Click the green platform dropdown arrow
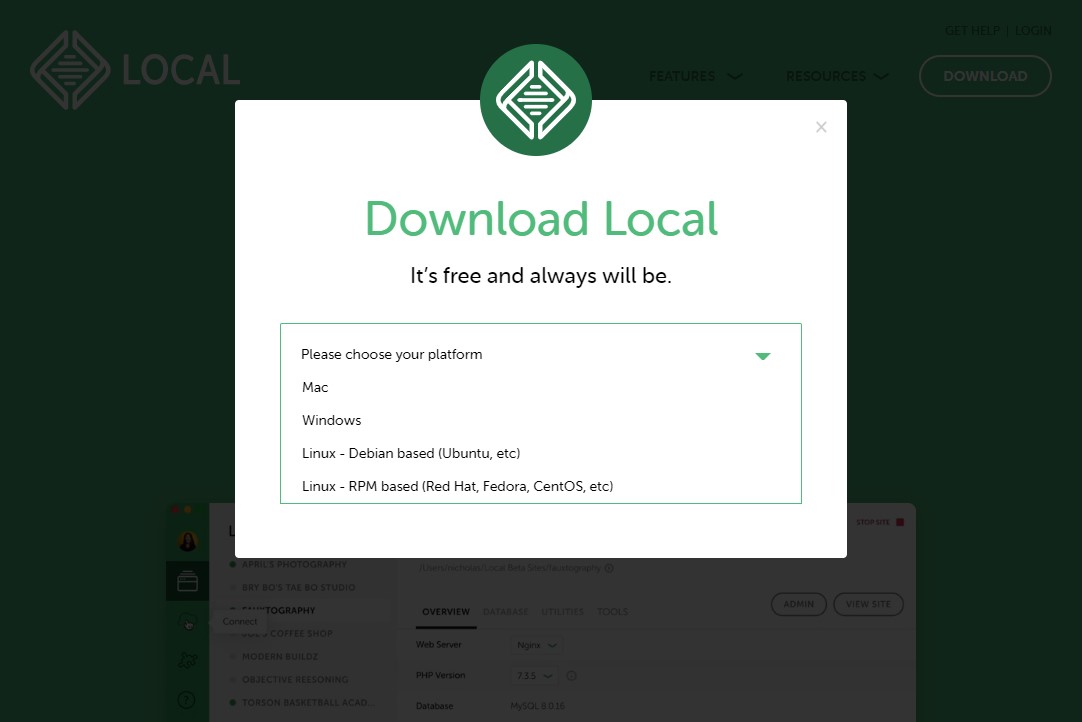 (x=763, y=355)
